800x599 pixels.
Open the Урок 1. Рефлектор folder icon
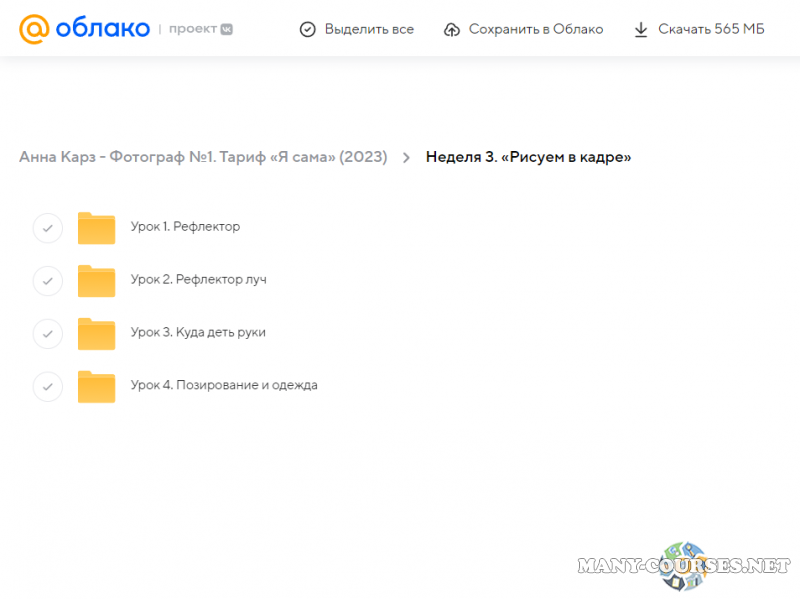coord(97,228)
